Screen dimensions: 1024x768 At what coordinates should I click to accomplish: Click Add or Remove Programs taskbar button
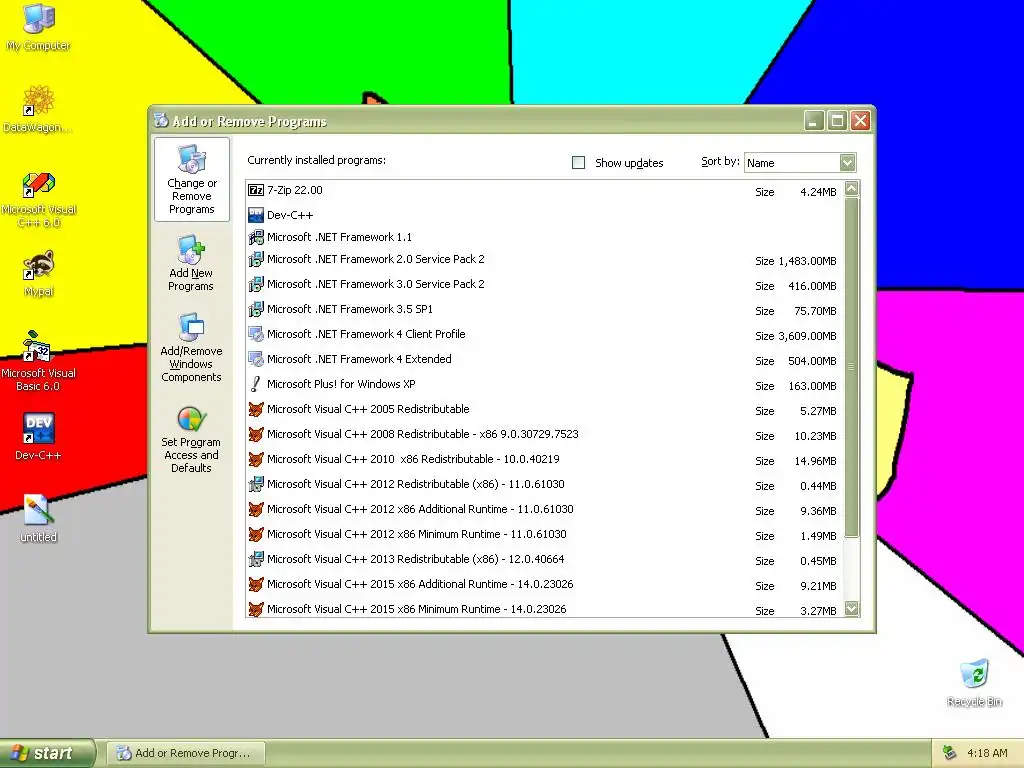pyautogui.click(x=187, y=753)
